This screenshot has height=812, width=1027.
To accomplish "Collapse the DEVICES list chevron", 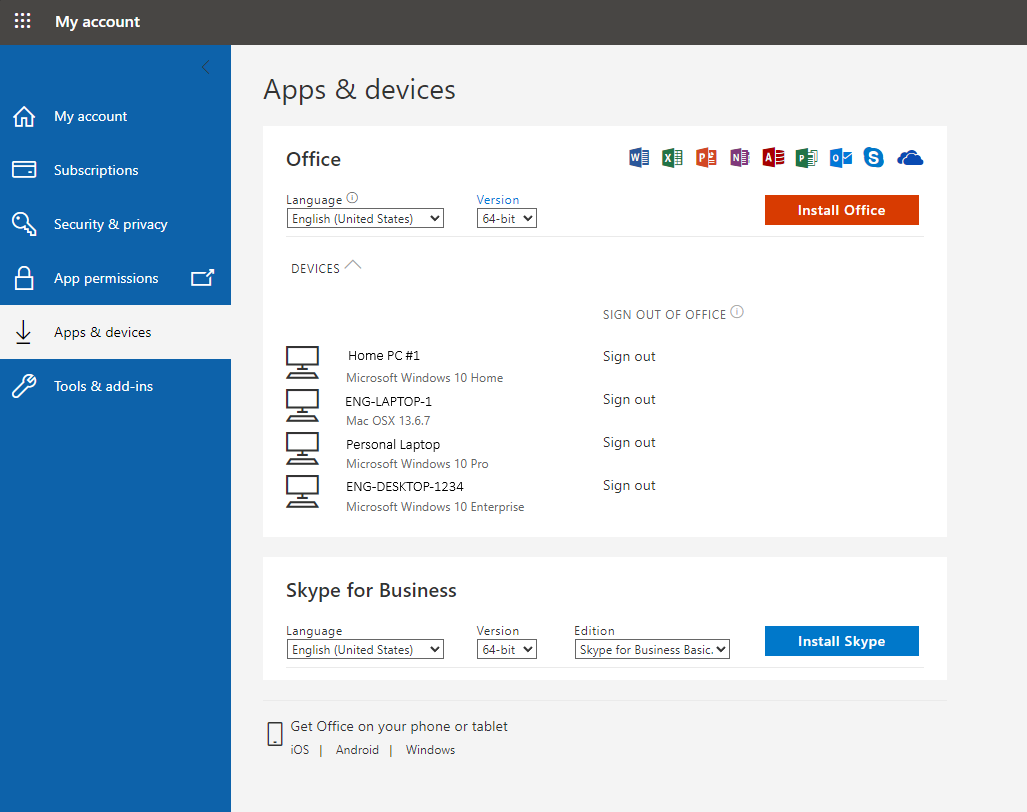I will pyautogui.click(x=353, y=265).
